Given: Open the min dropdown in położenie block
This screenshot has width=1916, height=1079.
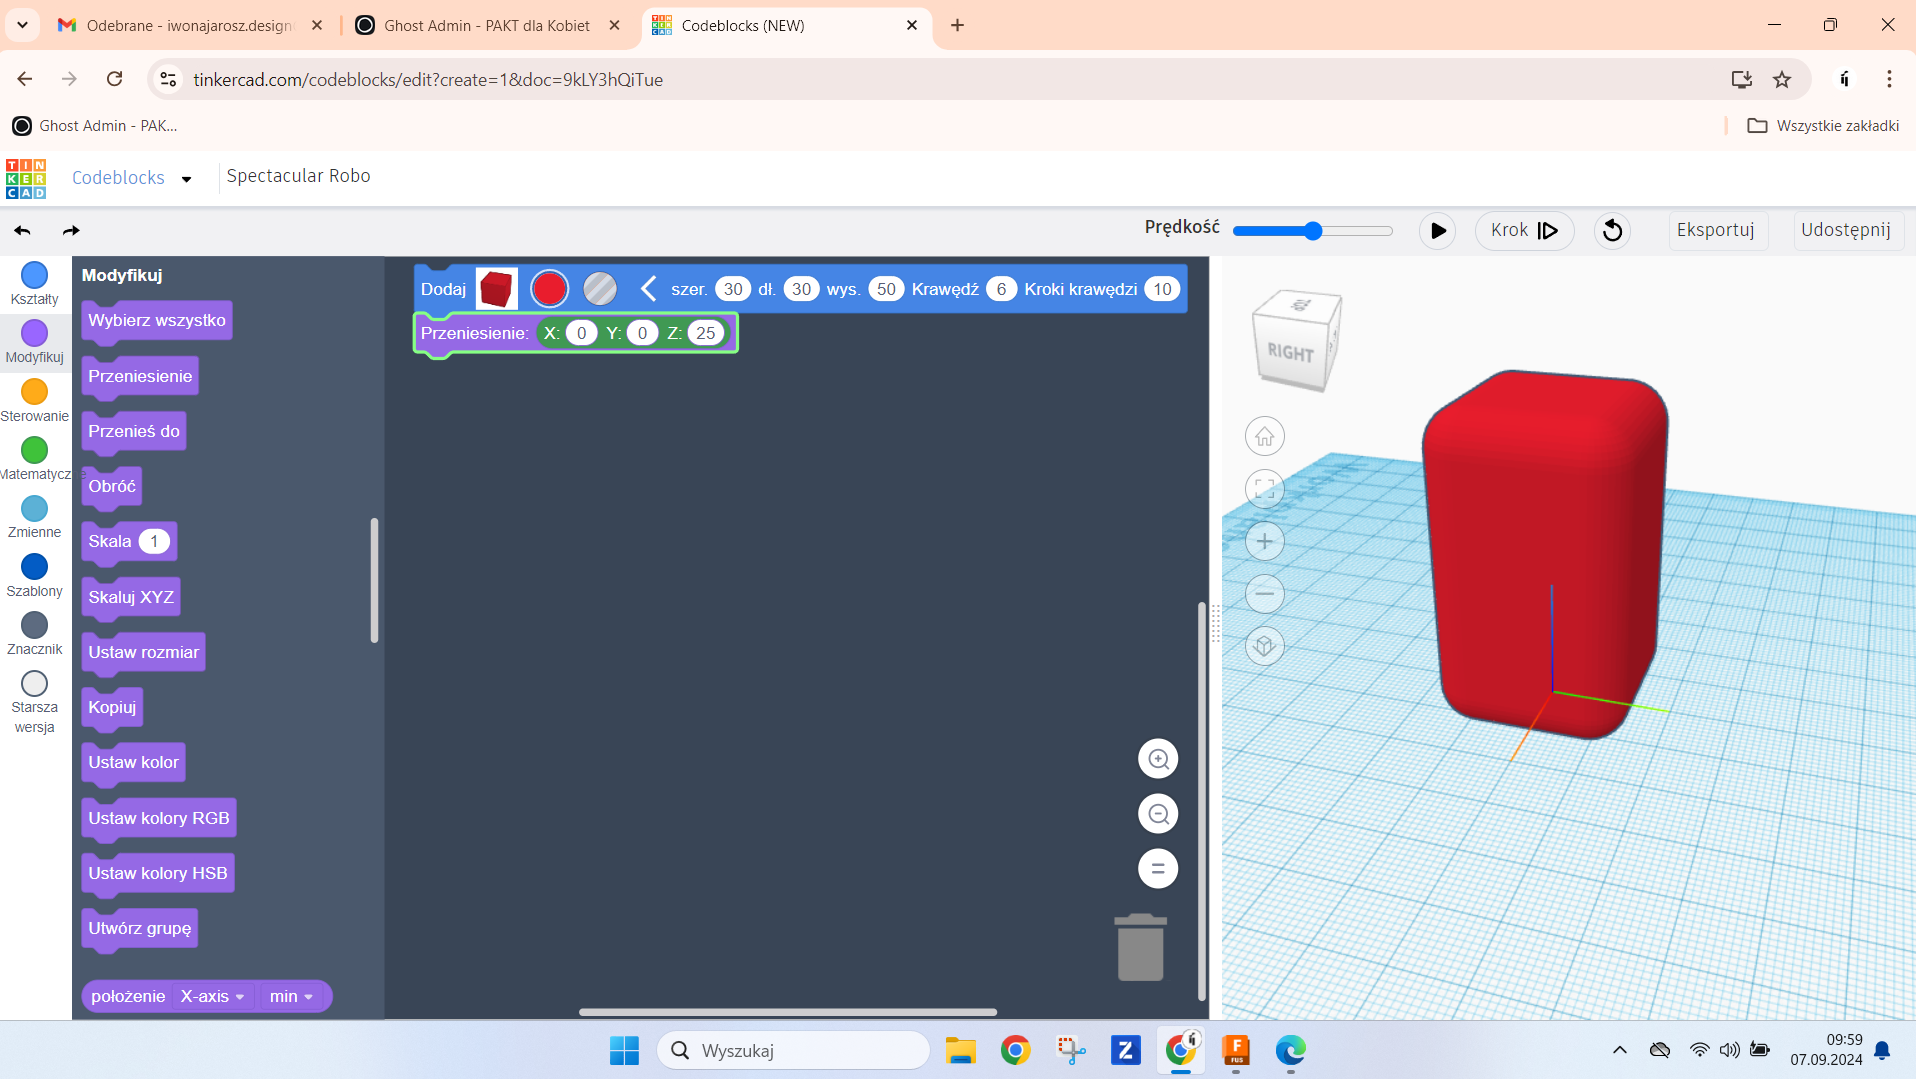Looking at the screenshot, I should coord(291,996).
